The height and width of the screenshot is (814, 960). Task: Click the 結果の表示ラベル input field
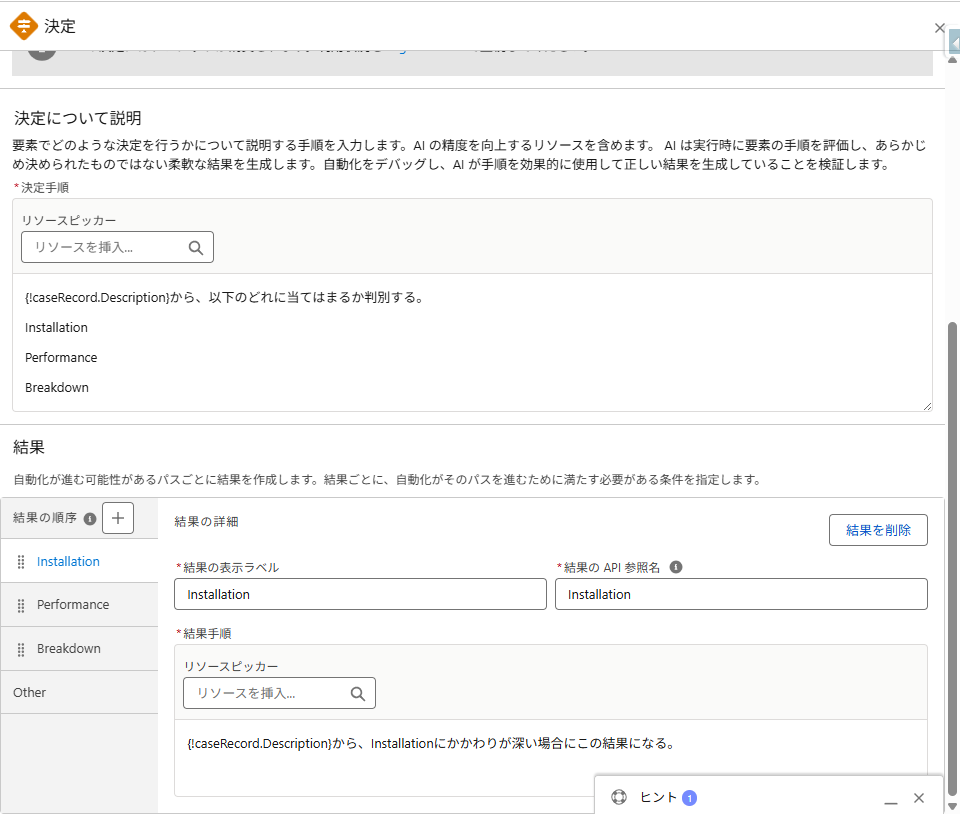361,594
